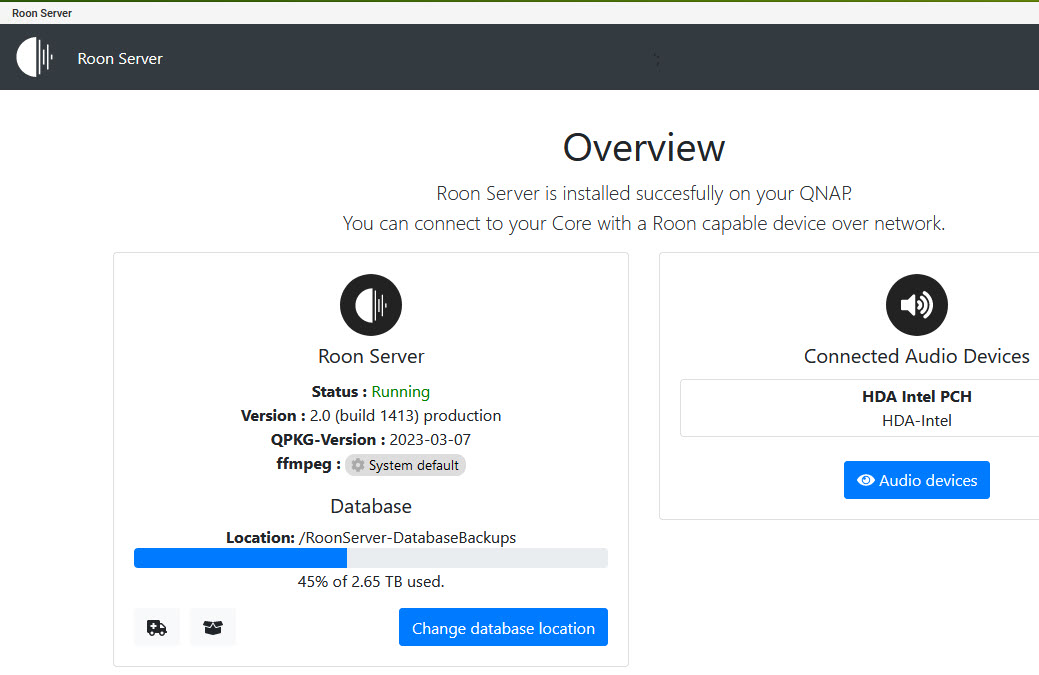Click the Audio devices button label
Image resolution: width=1039 pixels, height=675 pixels.
click(x=928, y=480)
